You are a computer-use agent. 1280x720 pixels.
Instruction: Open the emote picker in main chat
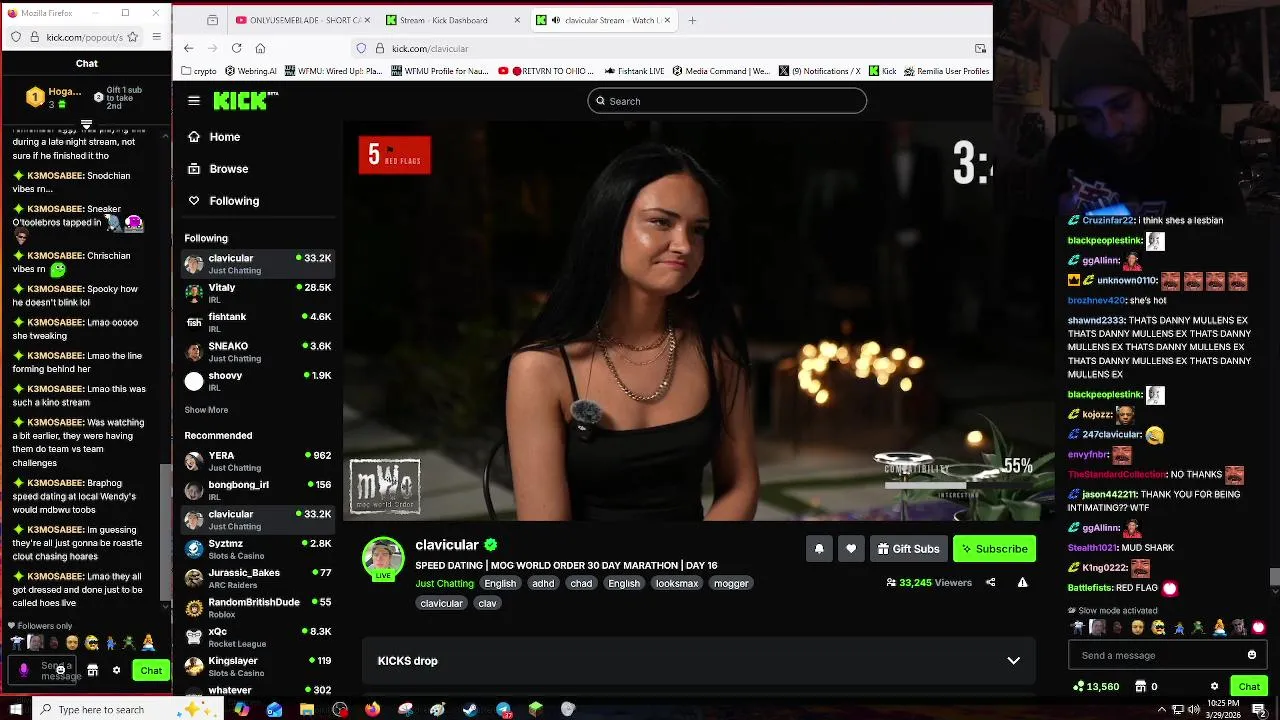(x=1251, y=655)
